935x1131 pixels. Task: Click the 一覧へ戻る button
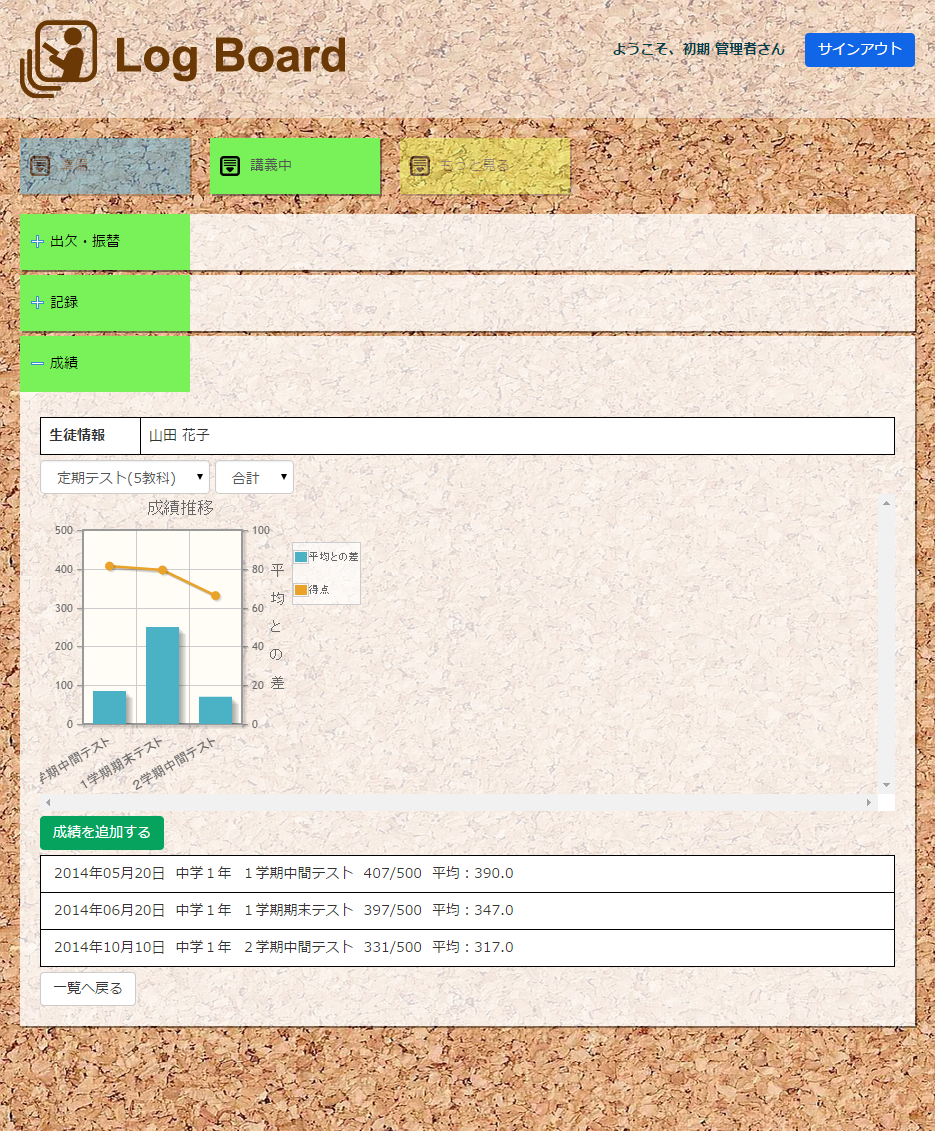click(x=88, y=988)
